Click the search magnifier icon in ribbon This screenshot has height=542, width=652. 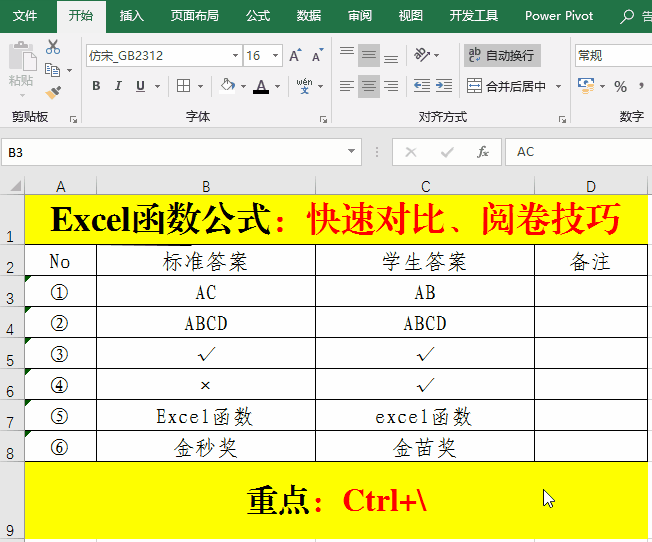tap(626, 17)
